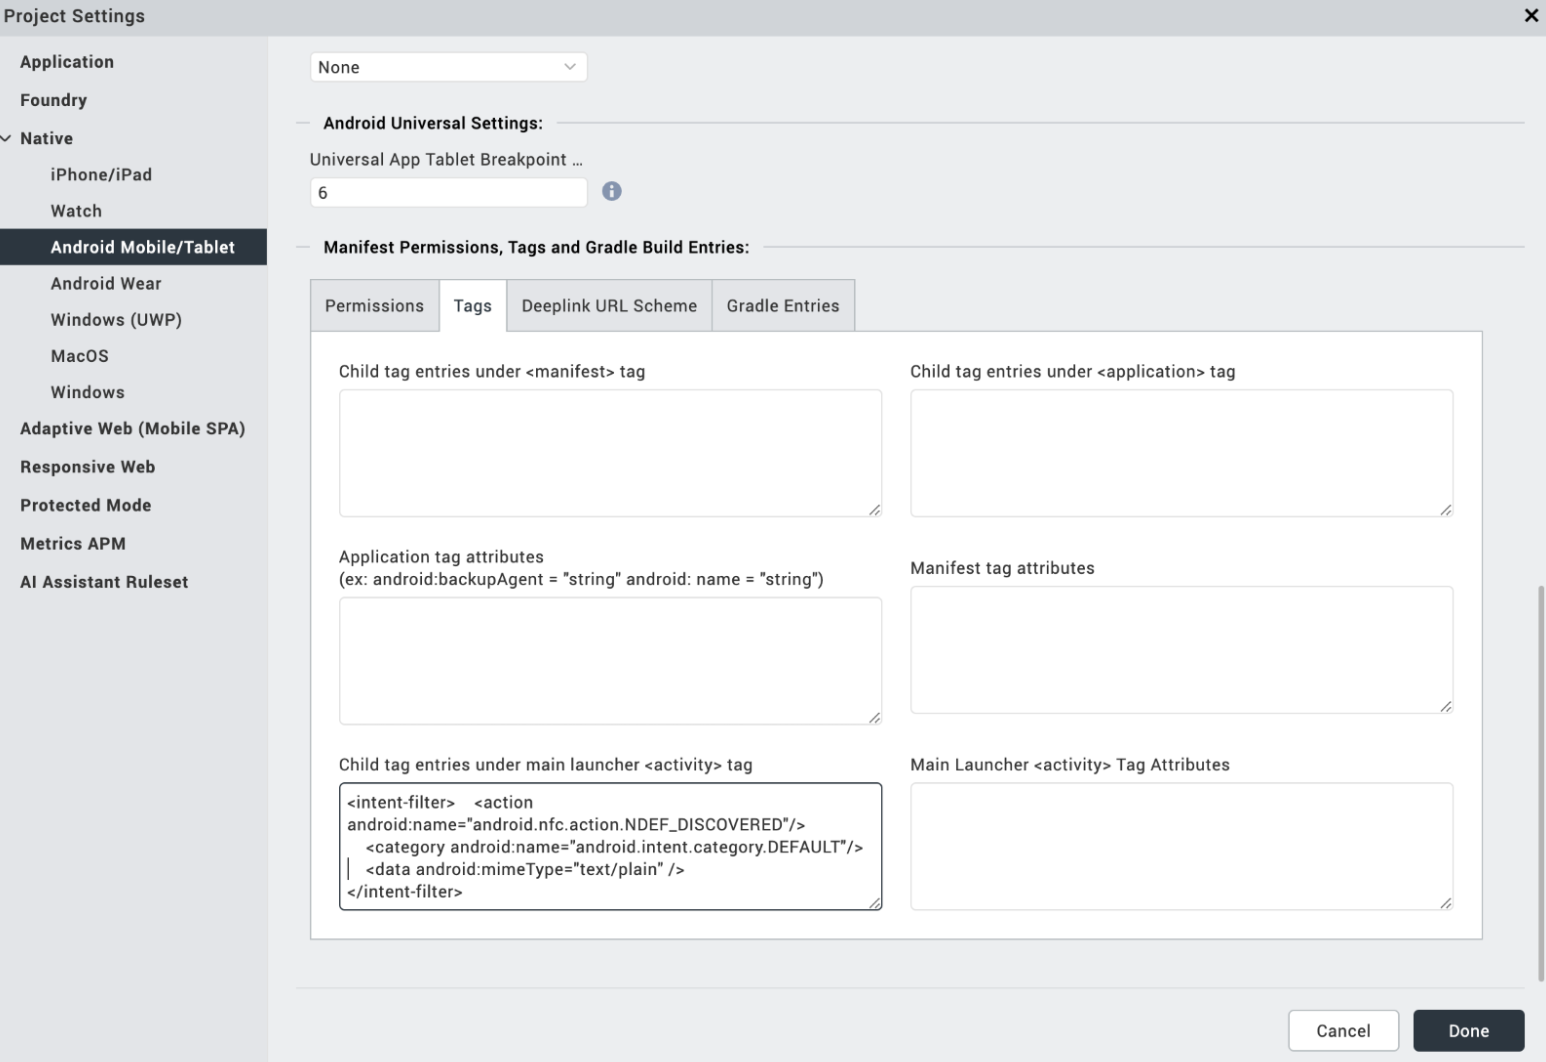The height and width of the screenshot is (1062, 1546).
Task: Open the None dropdown
Action: point(448,67)
